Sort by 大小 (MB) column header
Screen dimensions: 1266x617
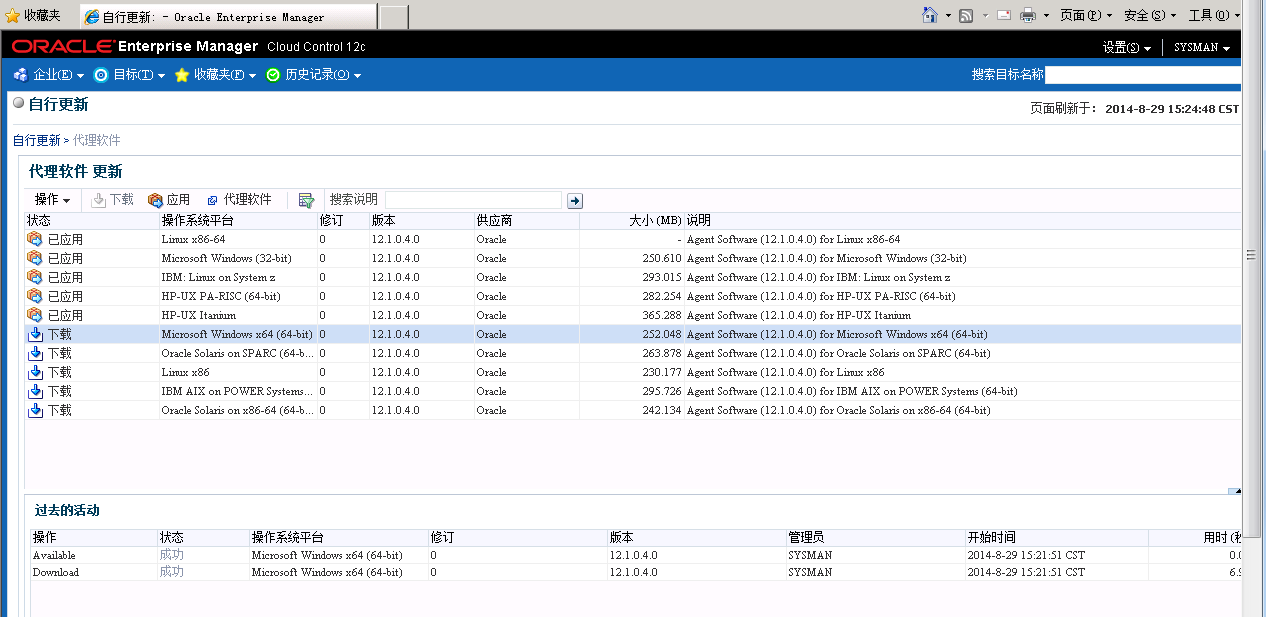click(x=632, y=220)
